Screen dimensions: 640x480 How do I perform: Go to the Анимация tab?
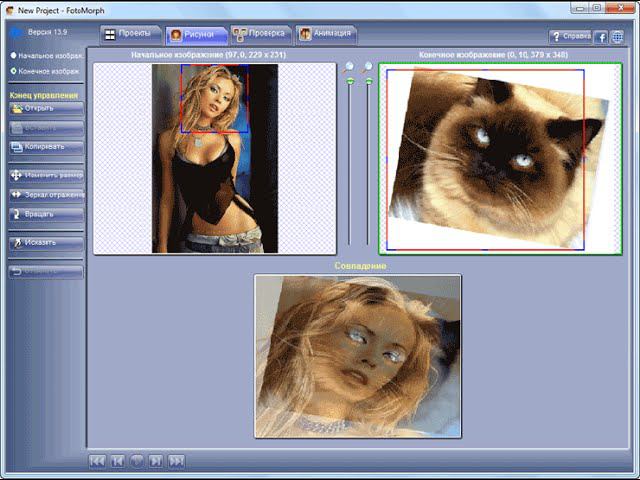click(x=325, y=34)
